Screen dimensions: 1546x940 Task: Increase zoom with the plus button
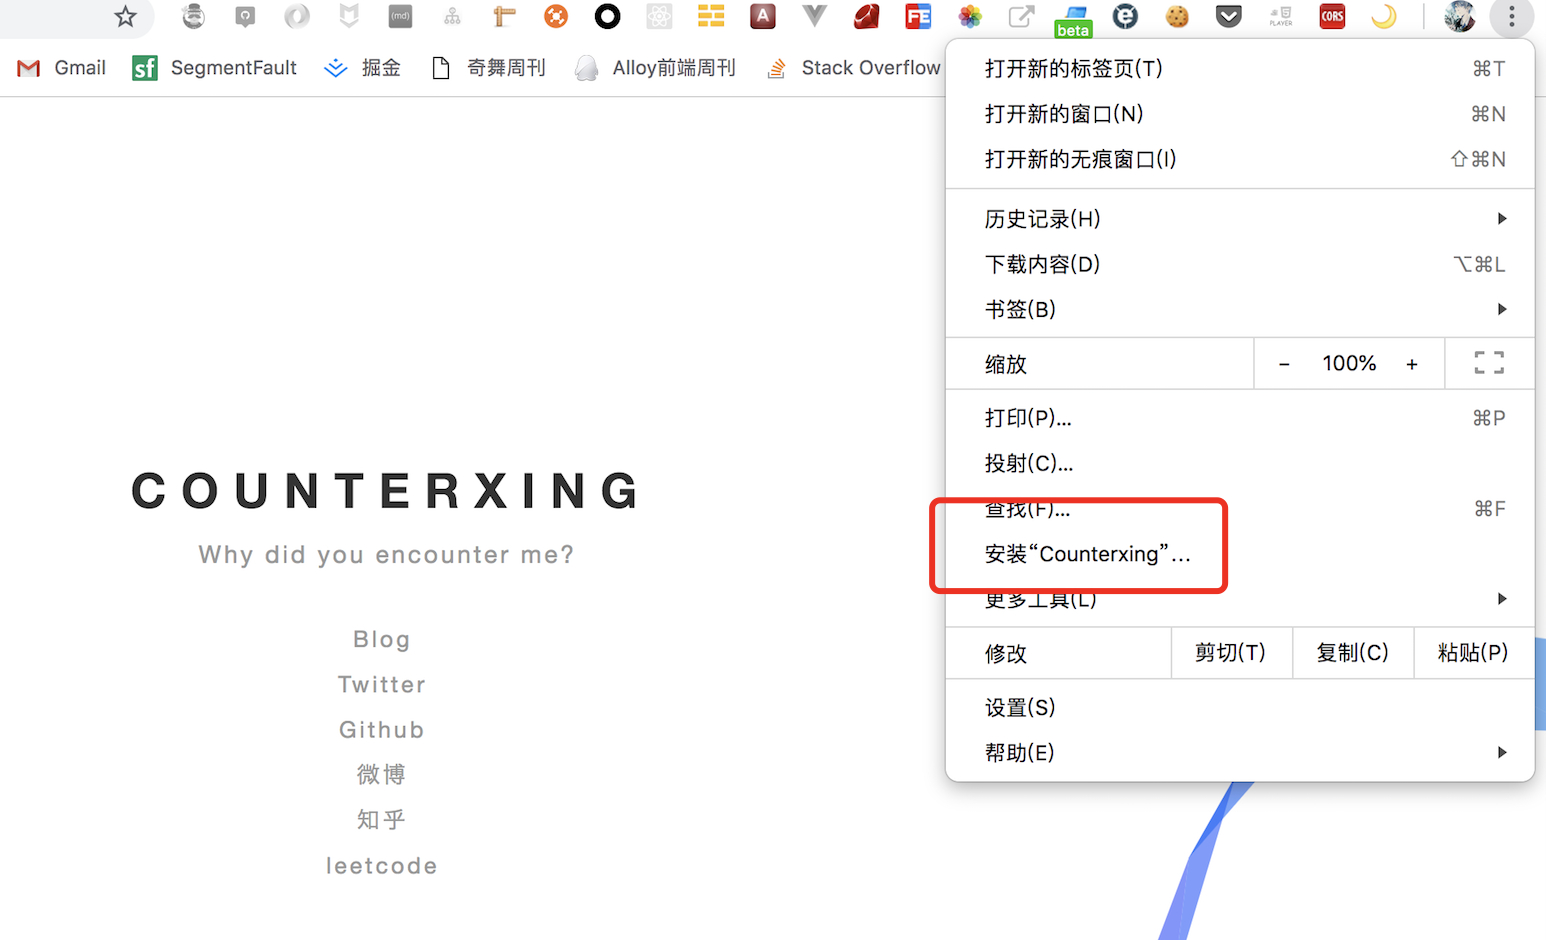click(x=1411, y=364)
